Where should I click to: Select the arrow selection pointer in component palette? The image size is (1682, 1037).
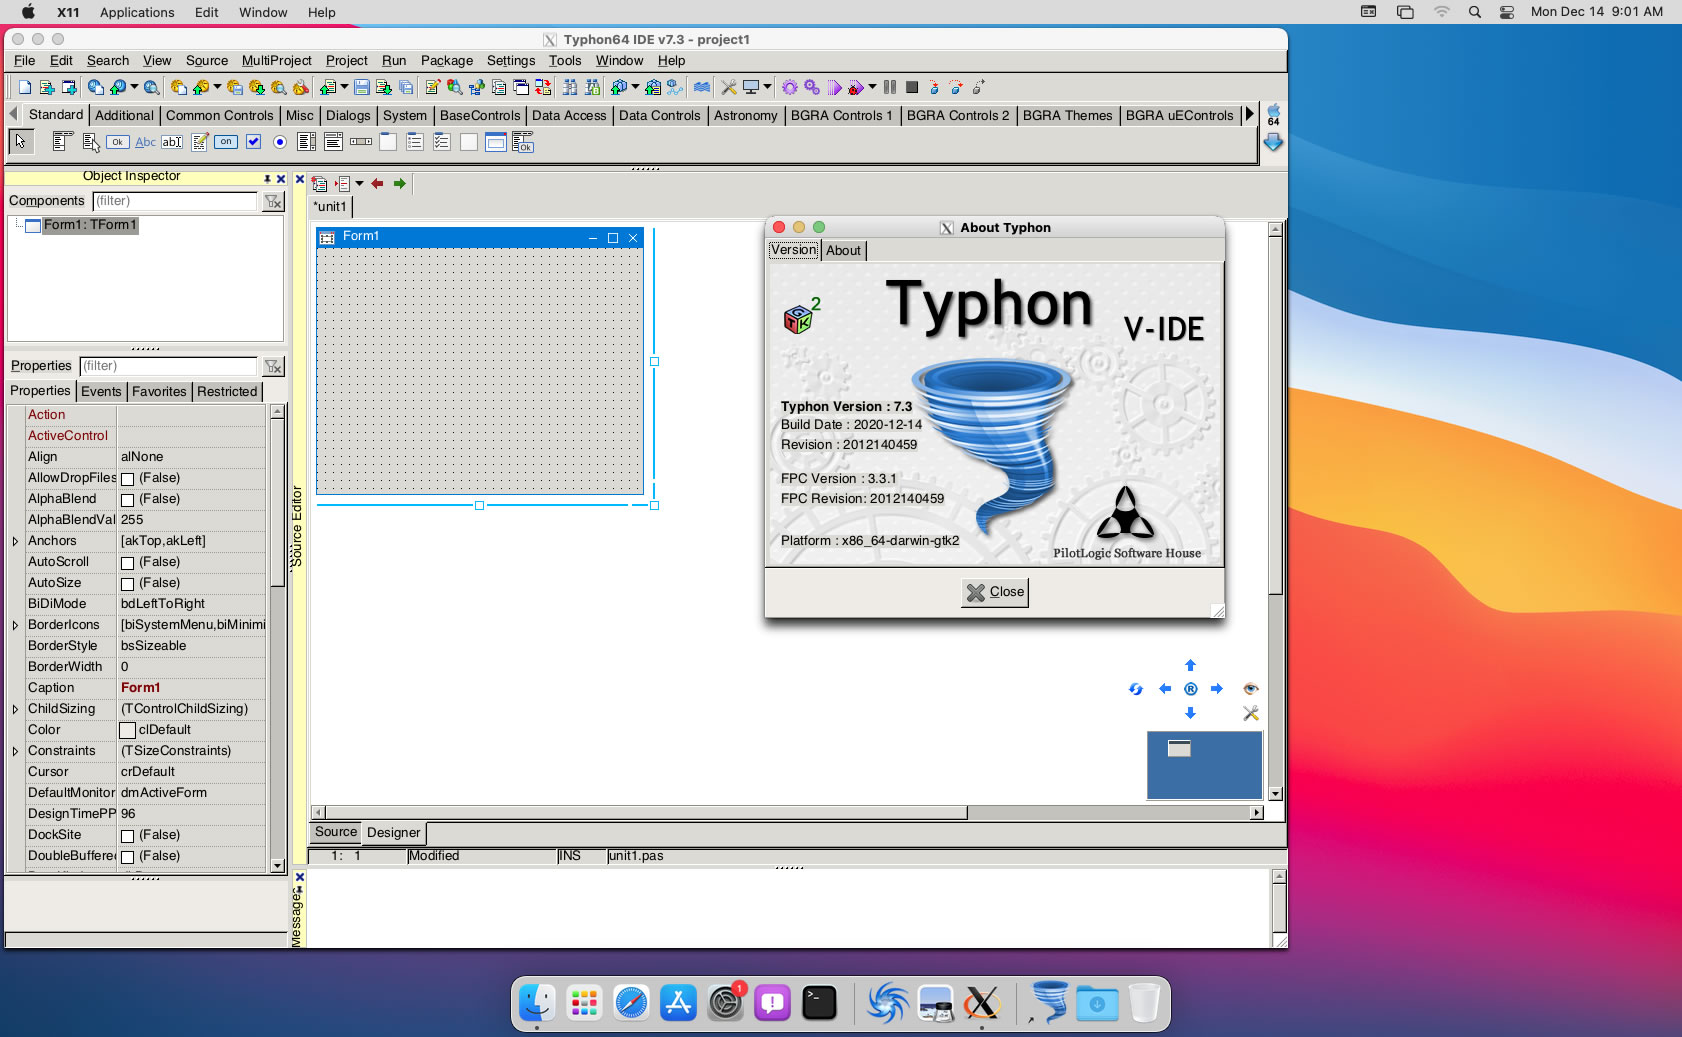pyautogui.click(x=21, y=142)
